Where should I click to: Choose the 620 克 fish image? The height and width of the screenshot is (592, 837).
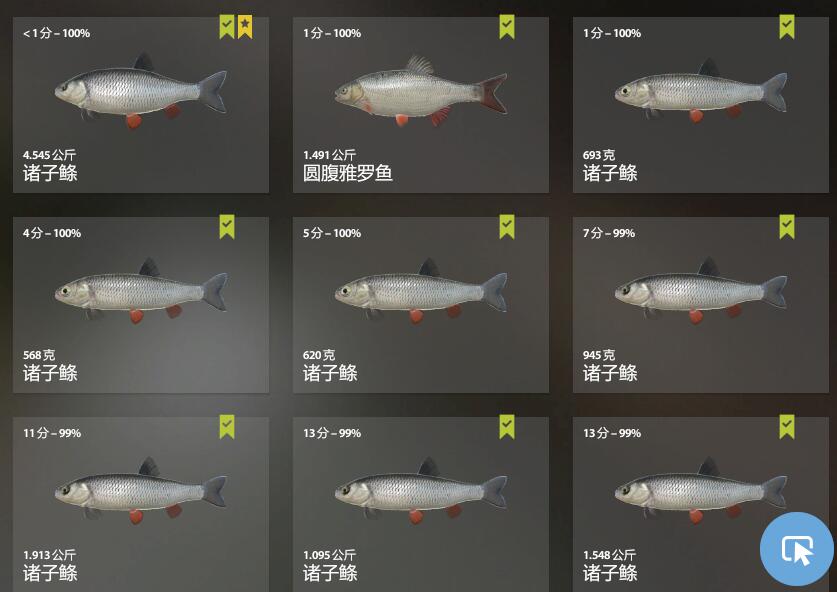click(421, 291)
